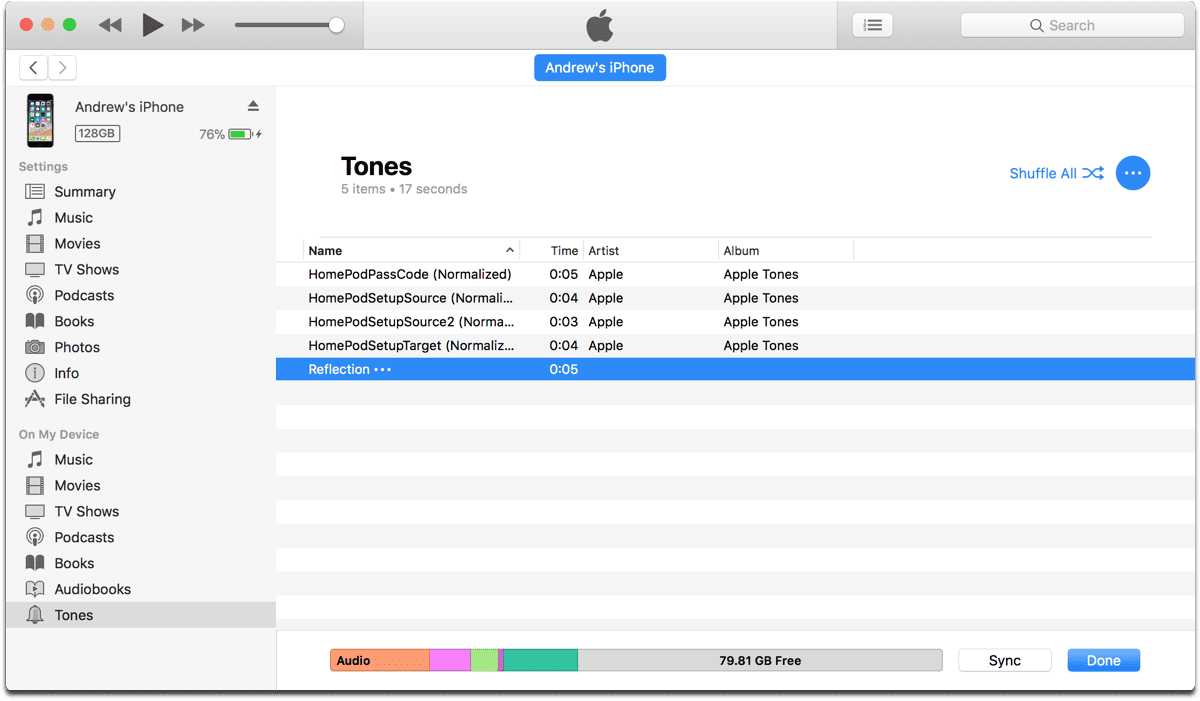Viewport: 1200px width, 701px height.
Task: Open Podcasts under Settings section
Action: tap(84, 295)
